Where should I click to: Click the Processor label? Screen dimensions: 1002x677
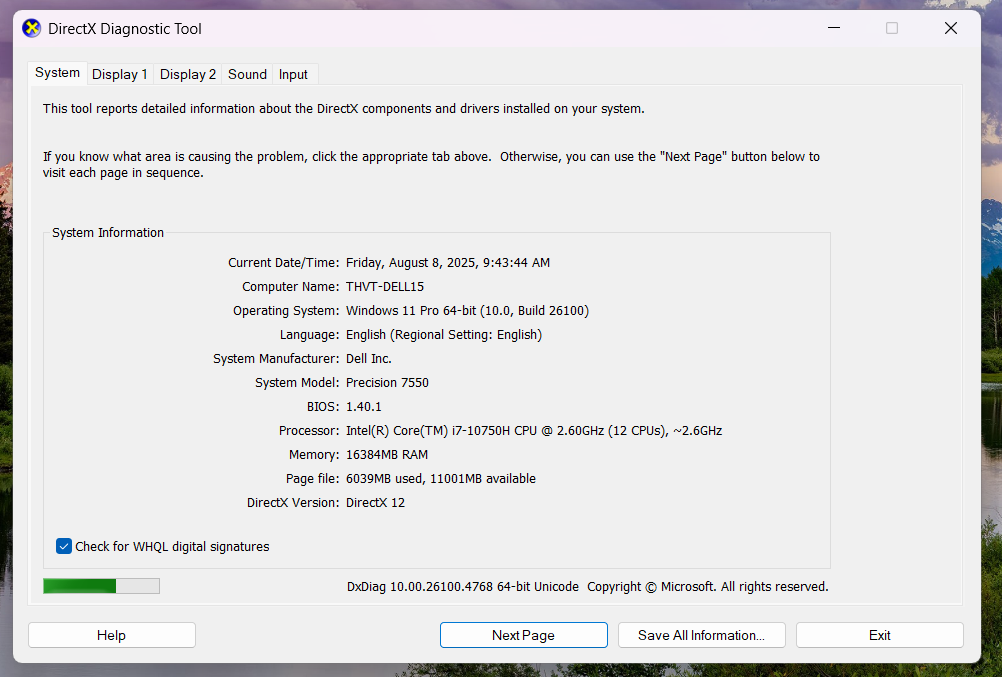309,430
